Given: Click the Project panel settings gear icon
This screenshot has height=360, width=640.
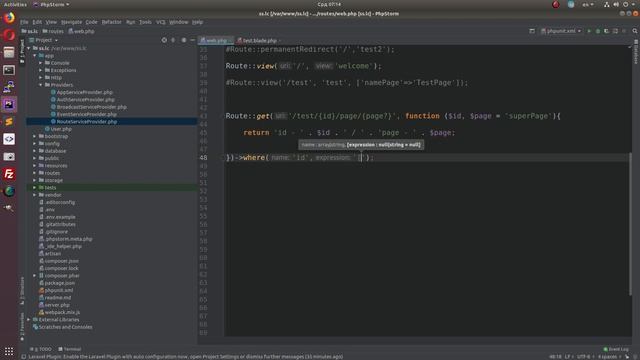Looking at the screenshot, I should point(184,40).
